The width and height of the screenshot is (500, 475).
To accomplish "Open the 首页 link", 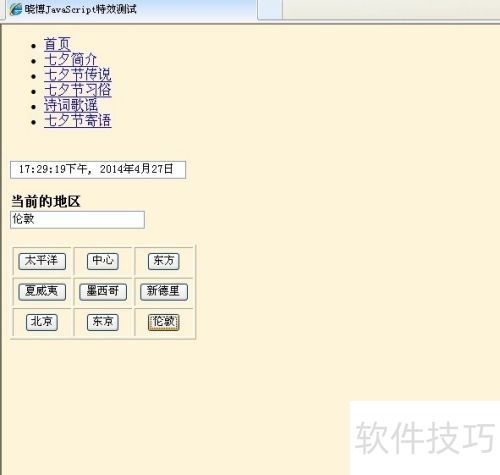I will pos(57,44).
